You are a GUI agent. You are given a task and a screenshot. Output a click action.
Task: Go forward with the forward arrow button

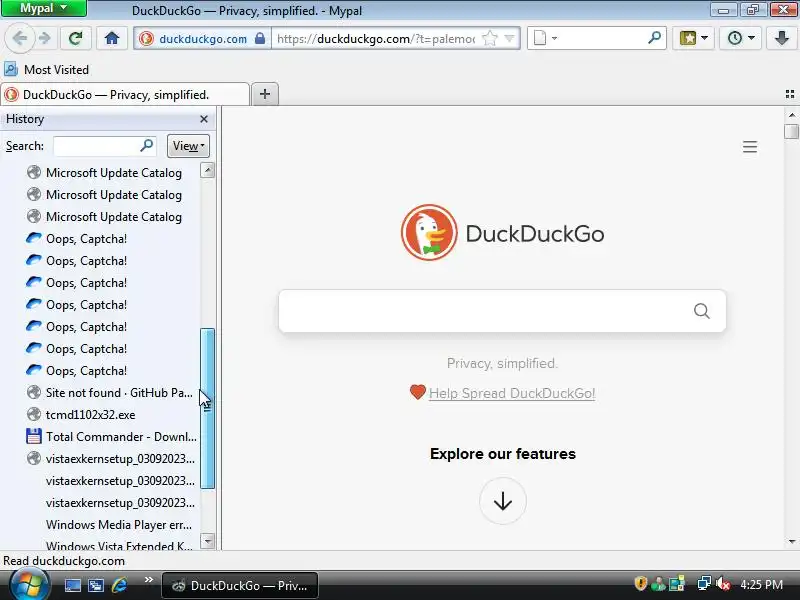[45, 38]
